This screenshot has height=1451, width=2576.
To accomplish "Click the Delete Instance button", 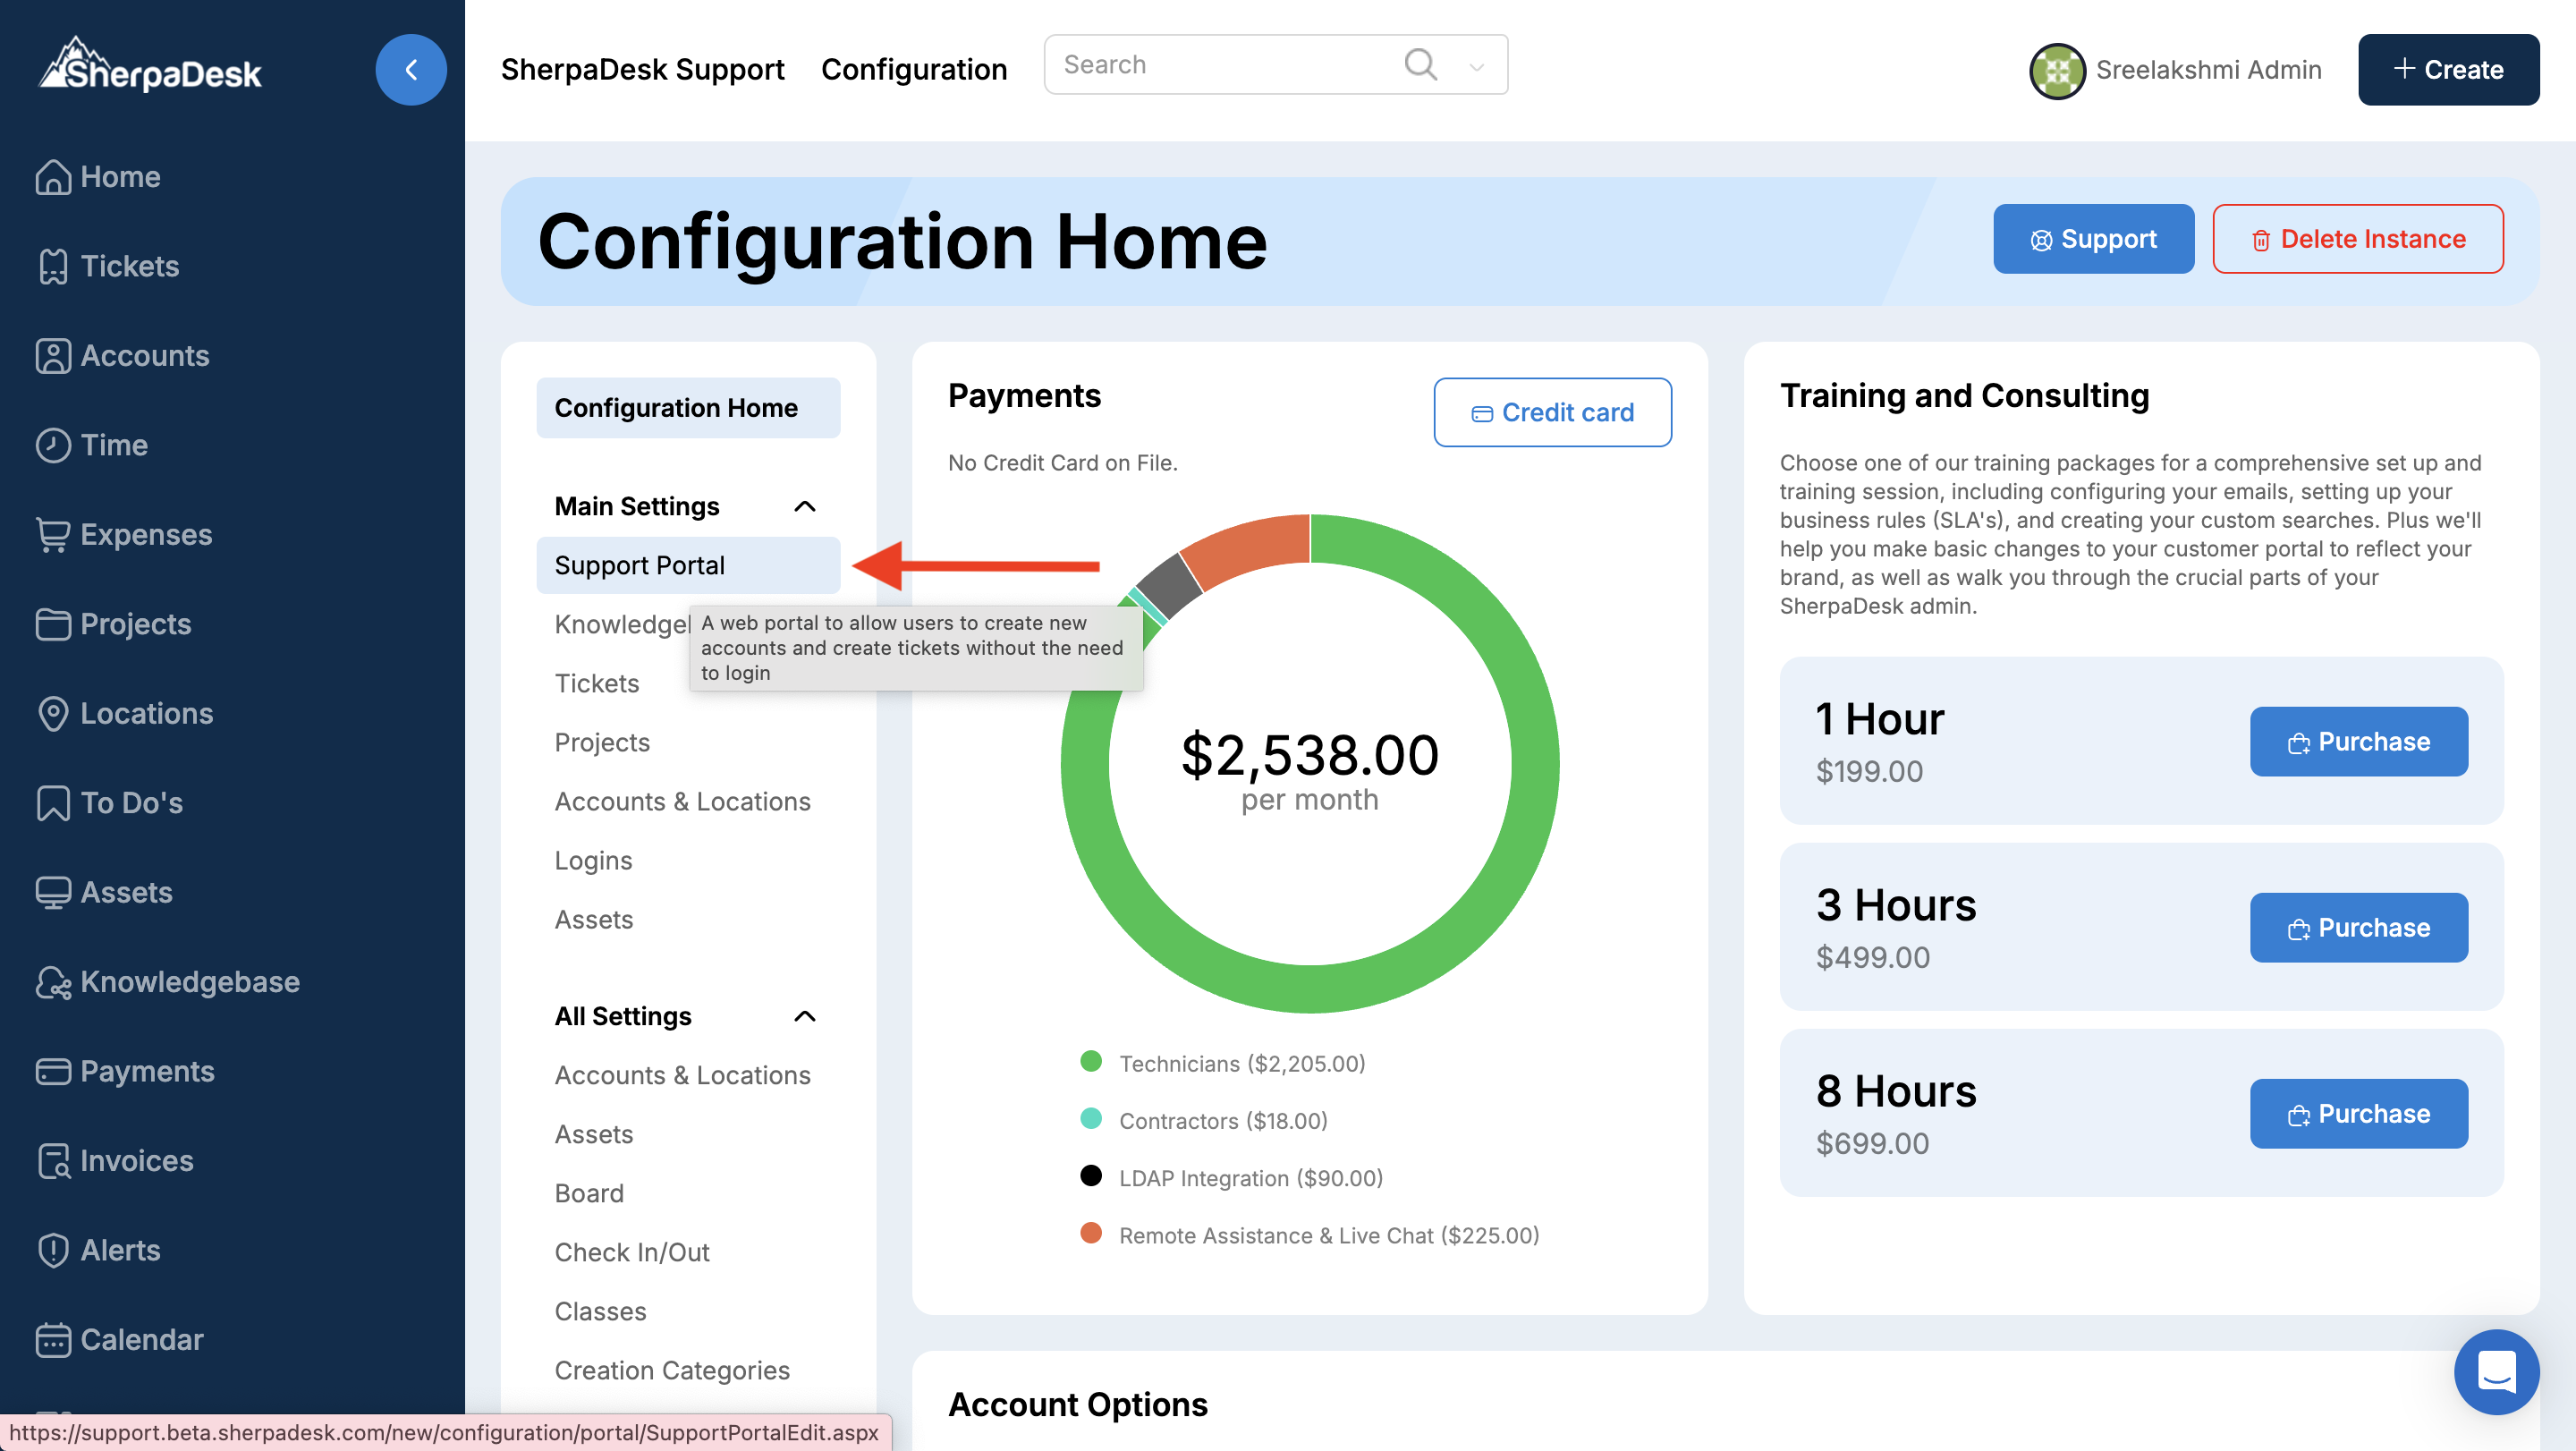I will tap(2357, 239).
